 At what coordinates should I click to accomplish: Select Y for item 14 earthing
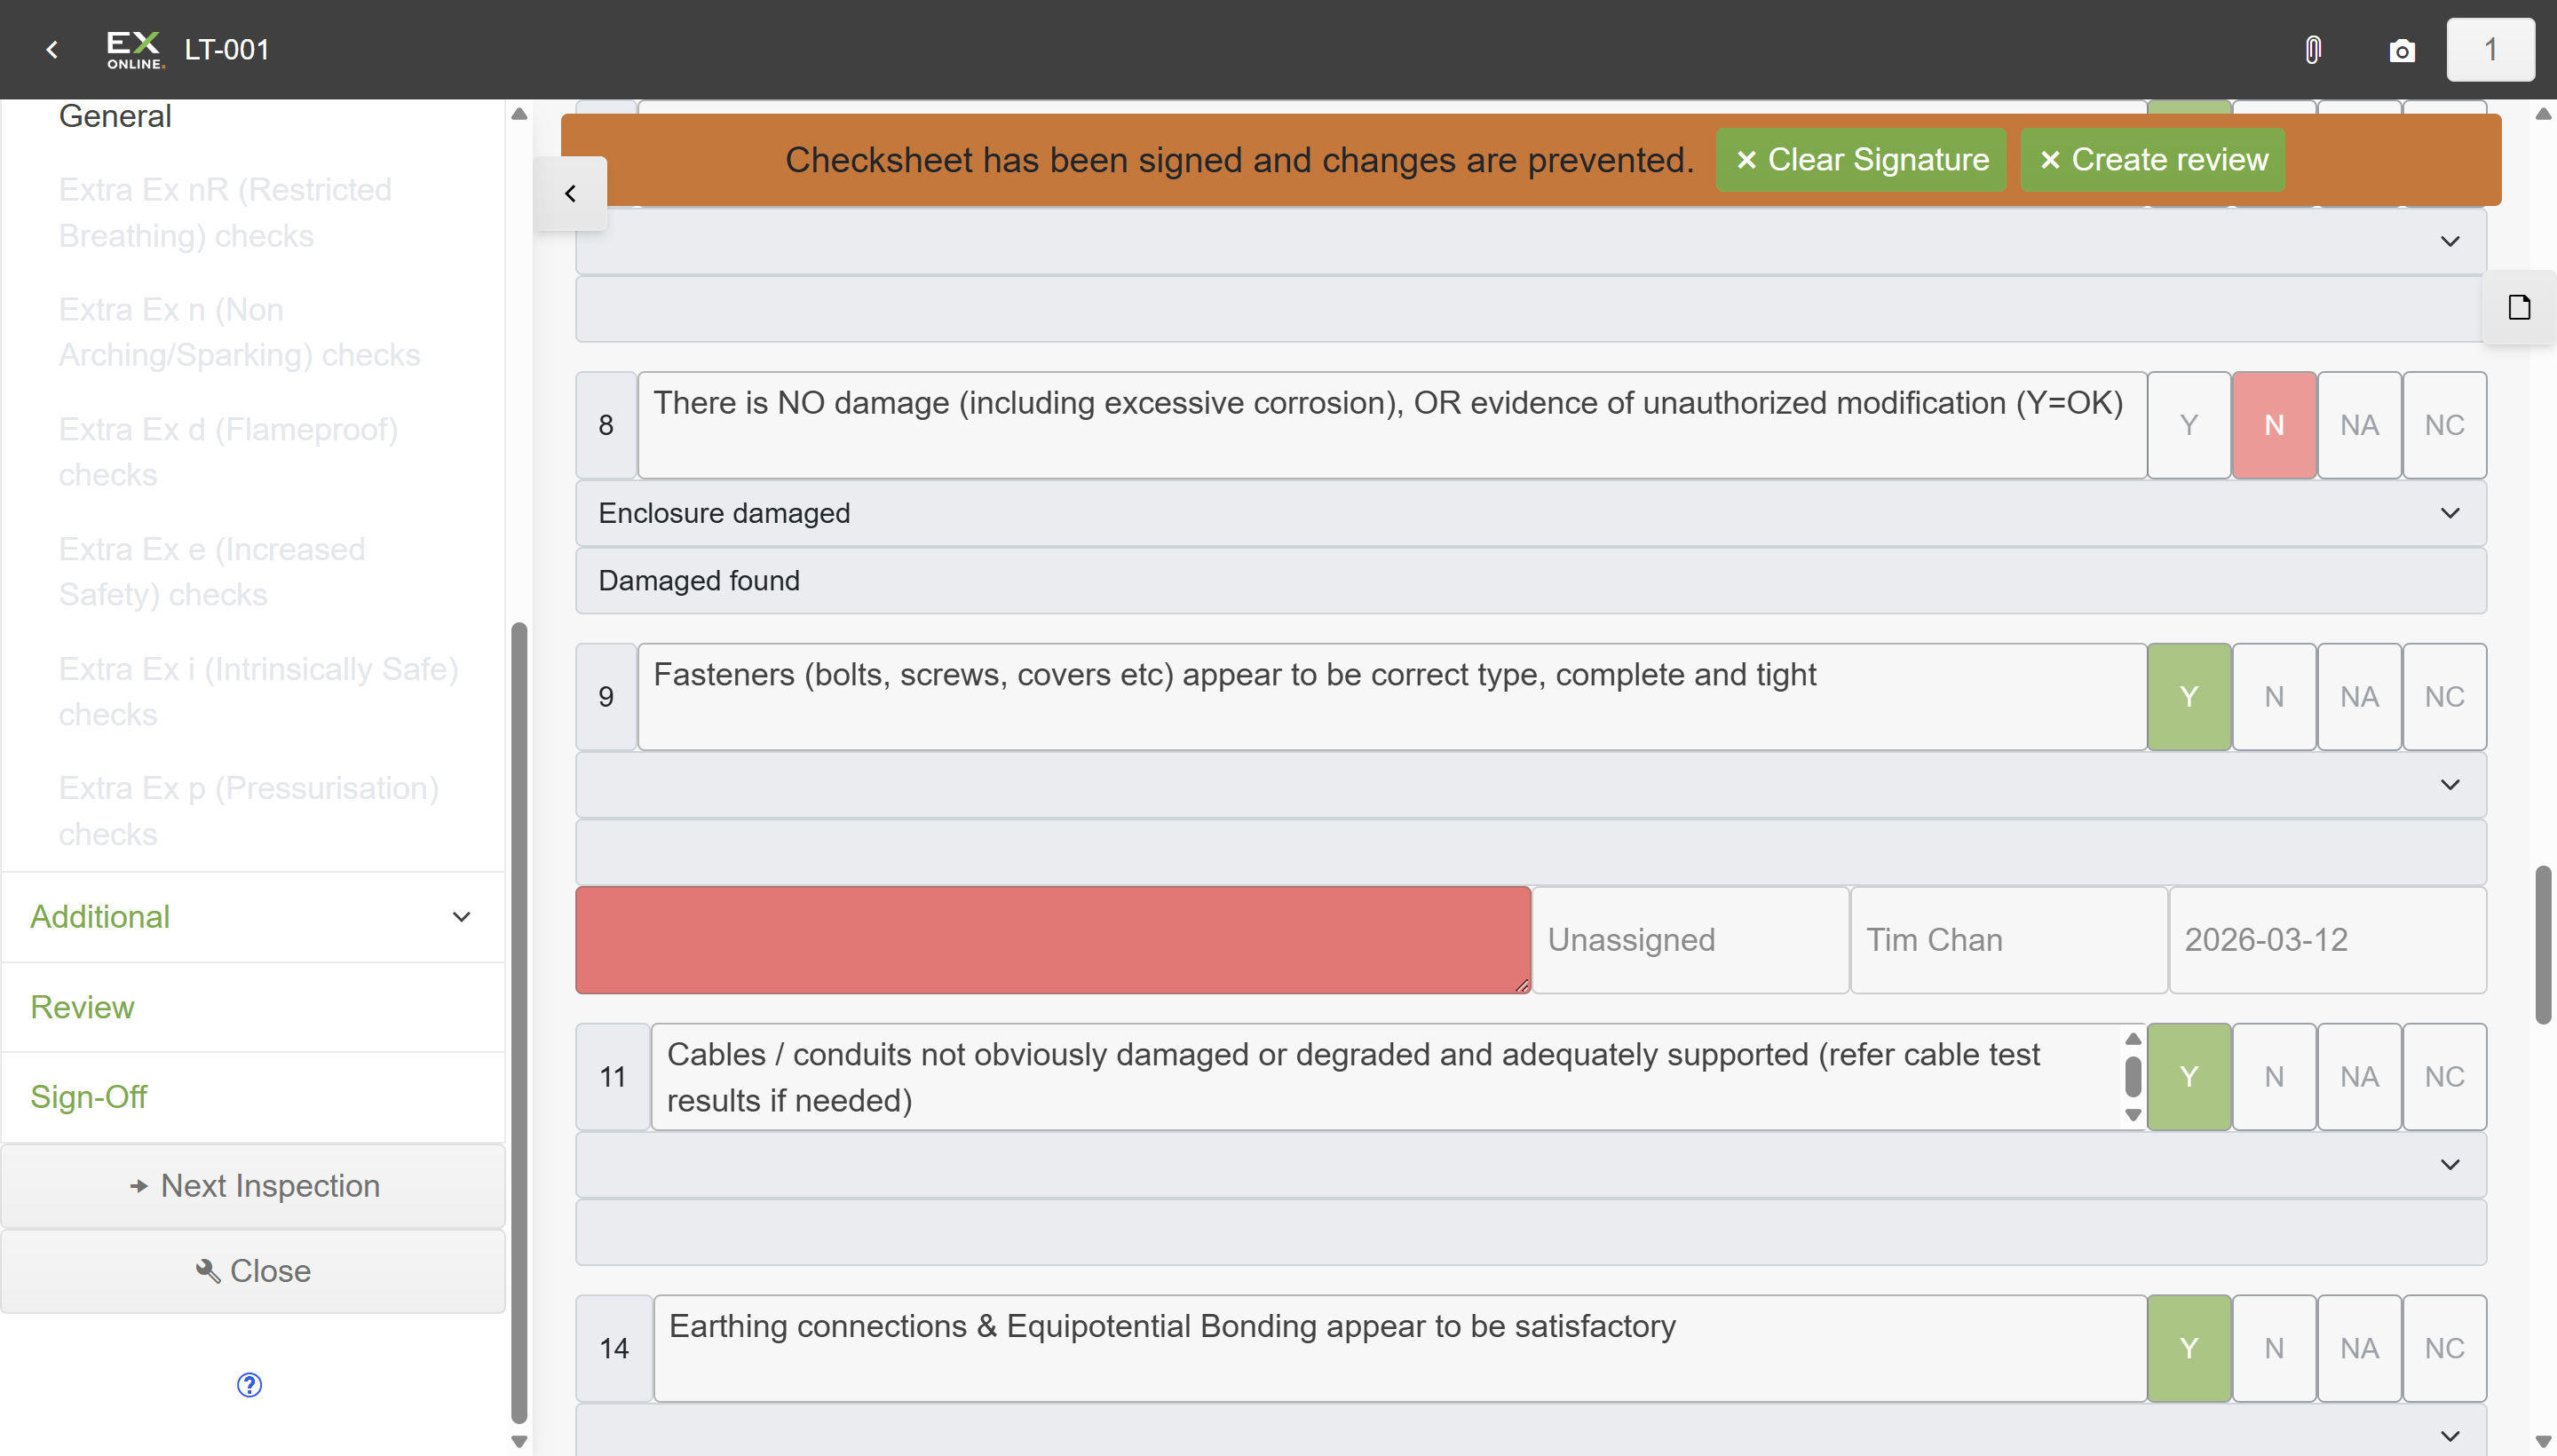pos(2189,1348)
